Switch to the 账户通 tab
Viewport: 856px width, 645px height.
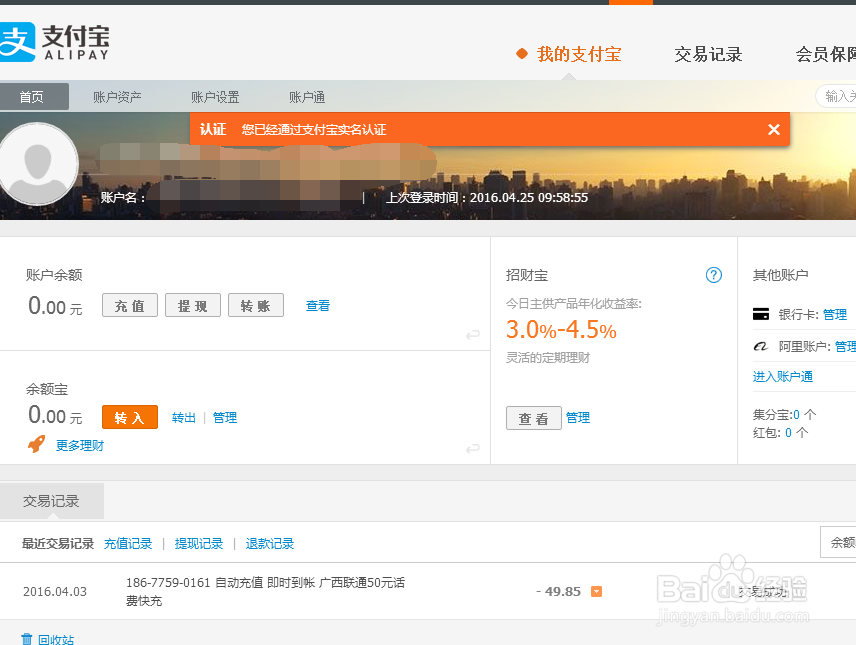pyautogui.click(x=307, y=97)
